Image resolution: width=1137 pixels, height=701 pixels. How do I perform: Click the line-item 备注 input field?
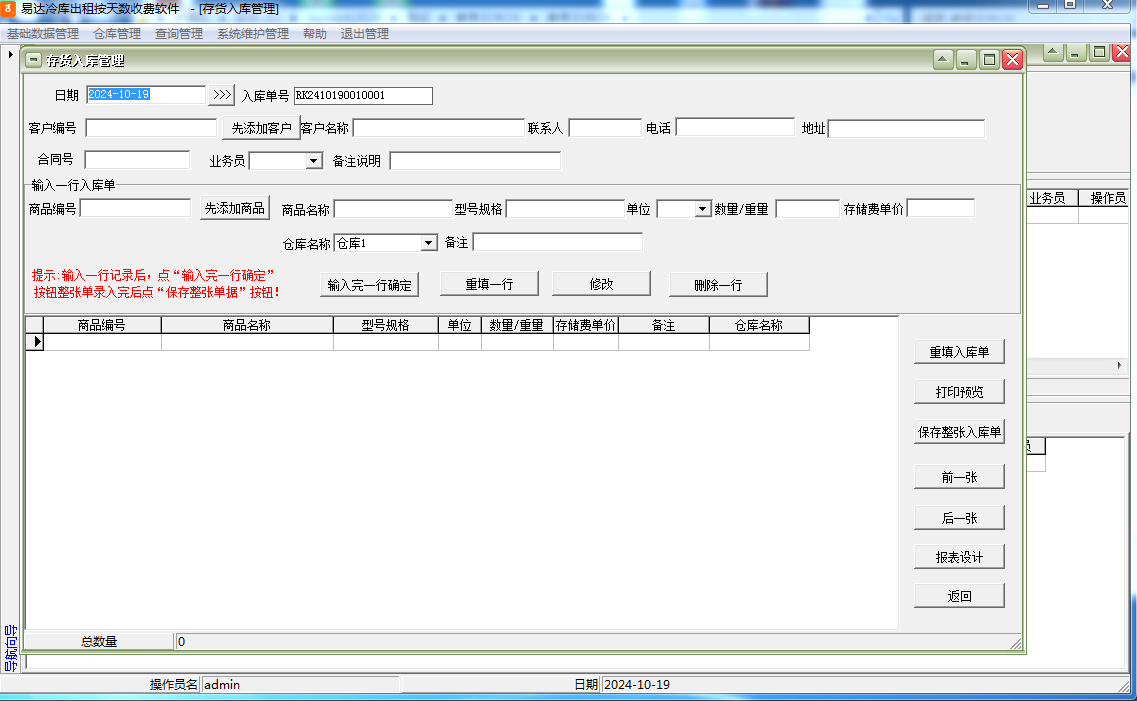click(x=558, y=242)
